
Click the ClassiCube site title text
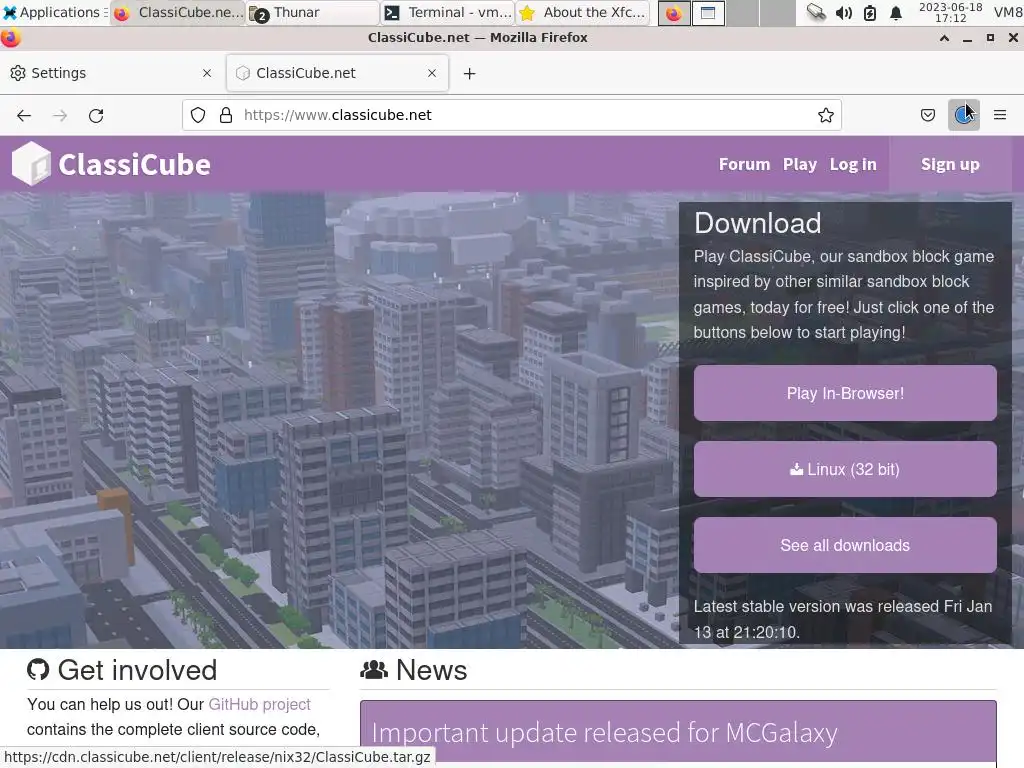point(135,165)
